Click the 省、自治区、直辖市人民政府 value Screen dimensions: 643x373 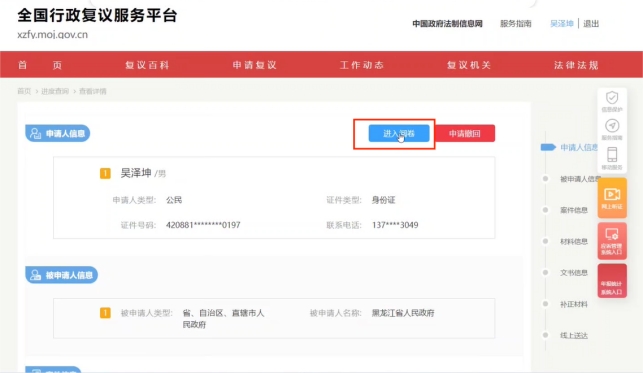223,319
